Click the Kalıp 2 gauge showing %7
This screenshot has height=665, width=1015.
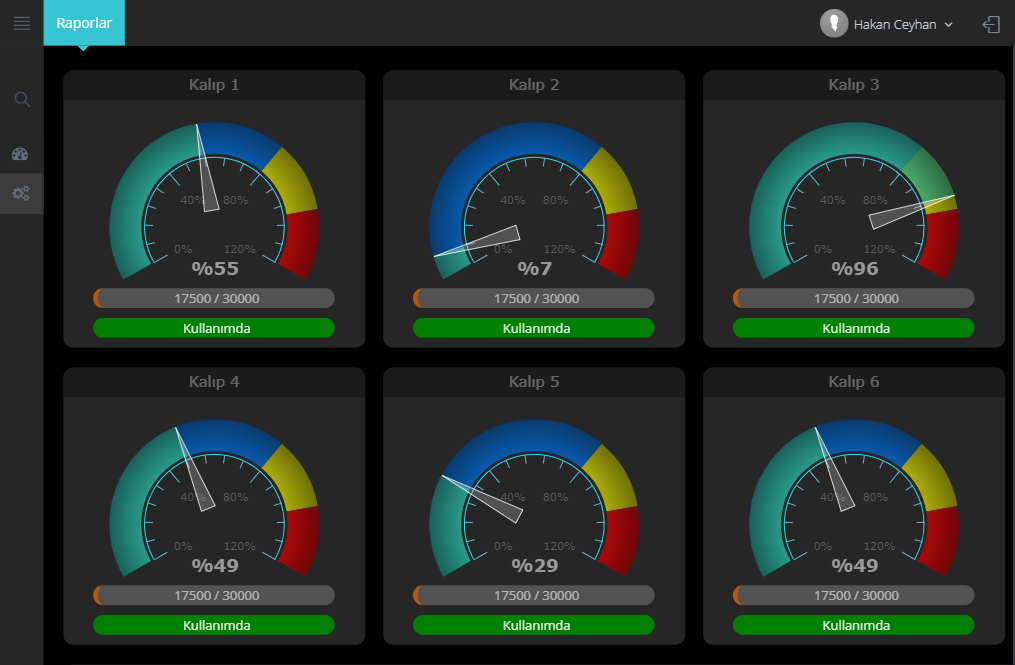click(x=534, y=200)
